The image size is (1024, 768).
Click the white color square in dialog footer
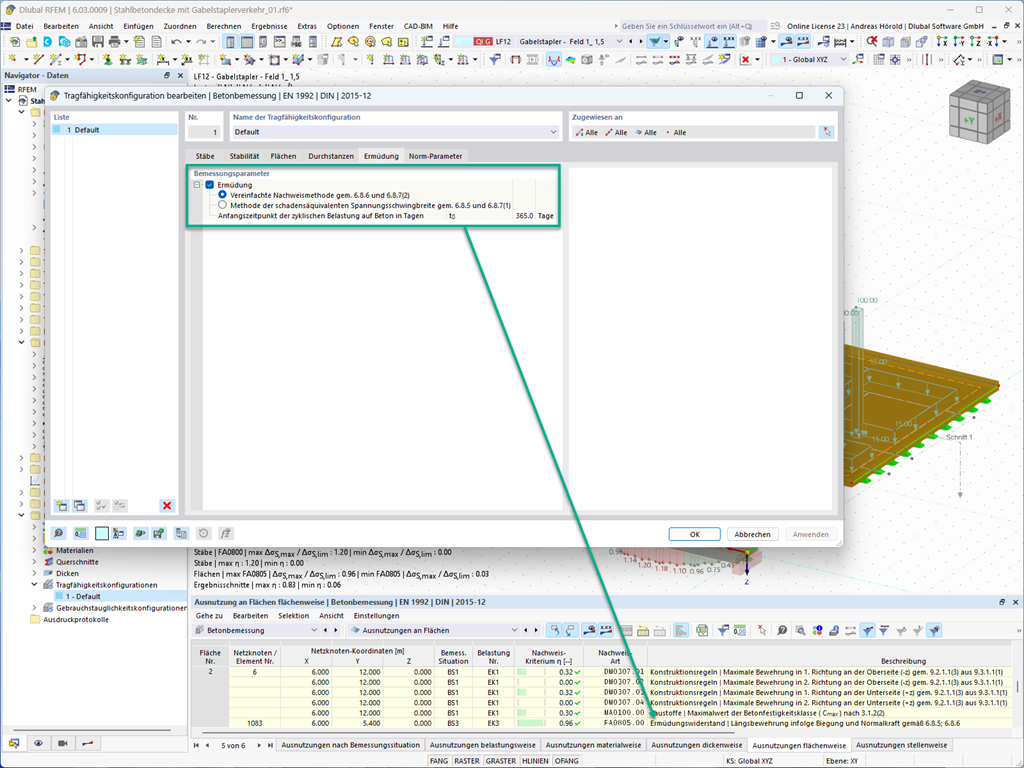(102, 534)
